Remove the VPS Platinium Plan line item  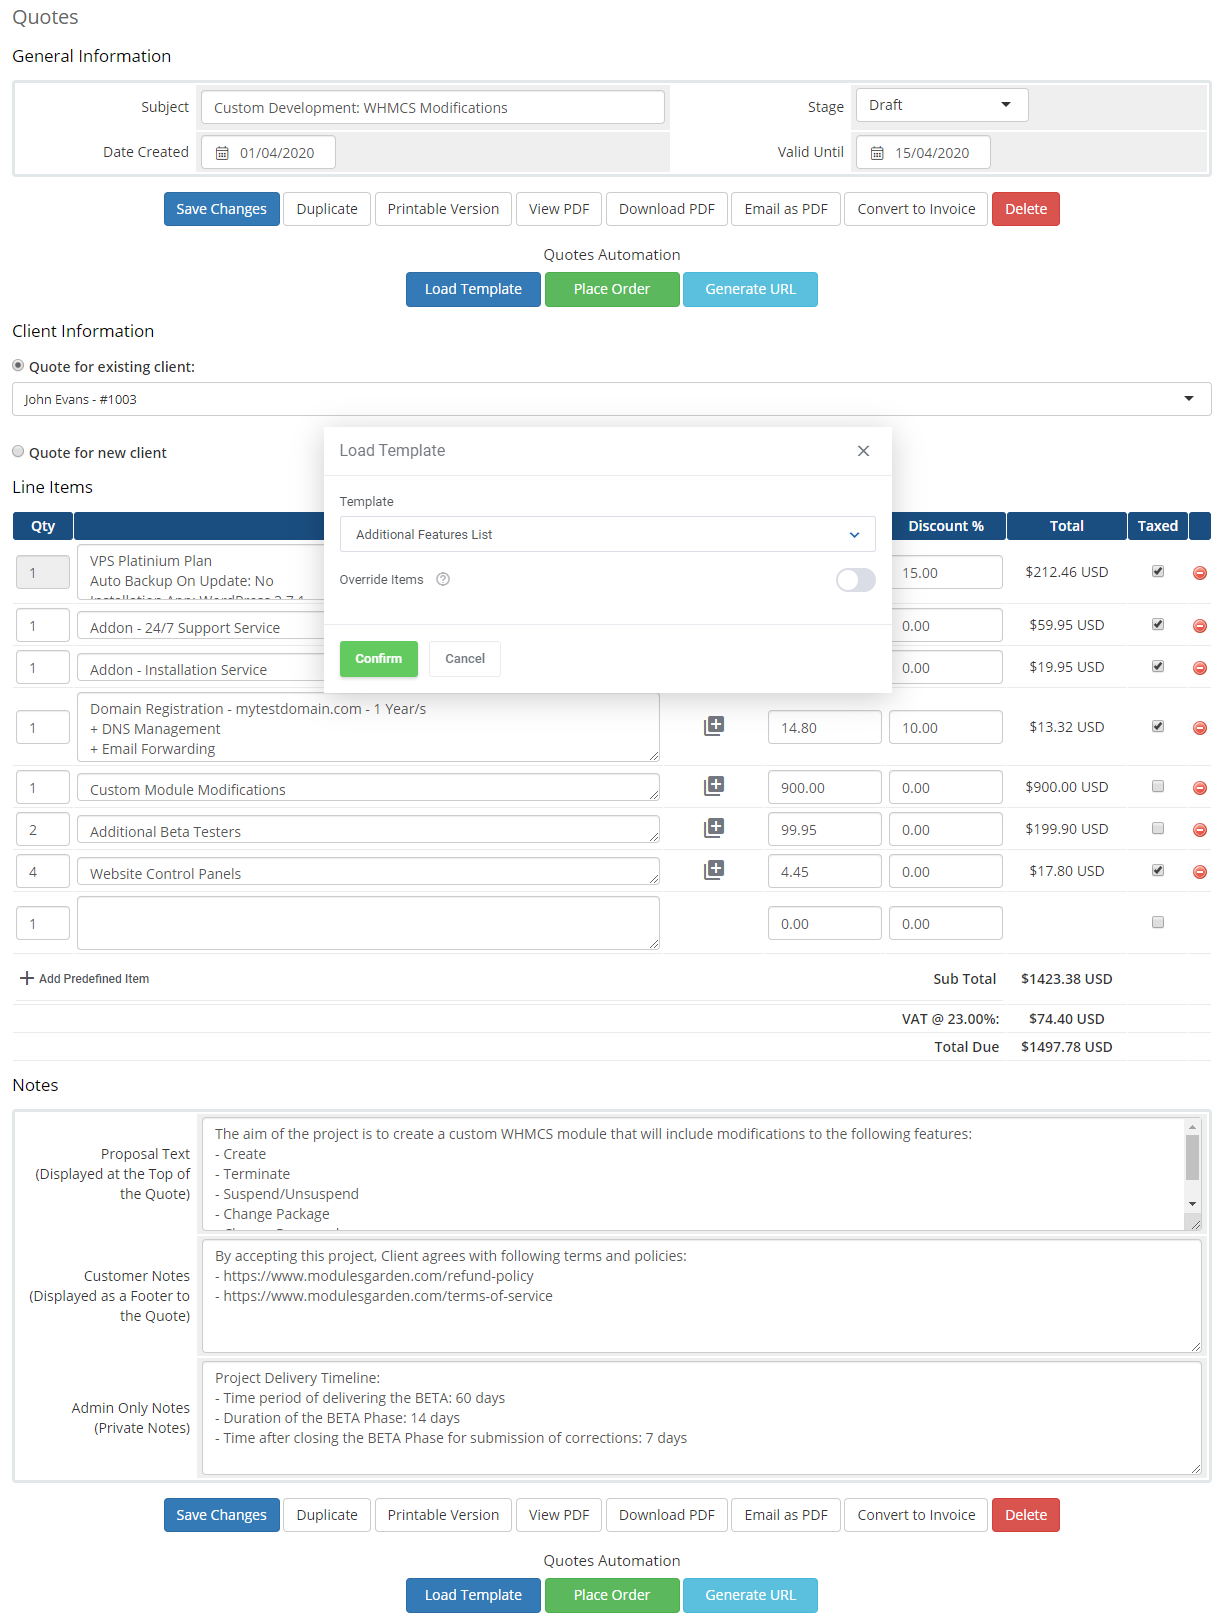click(1199, 573)
